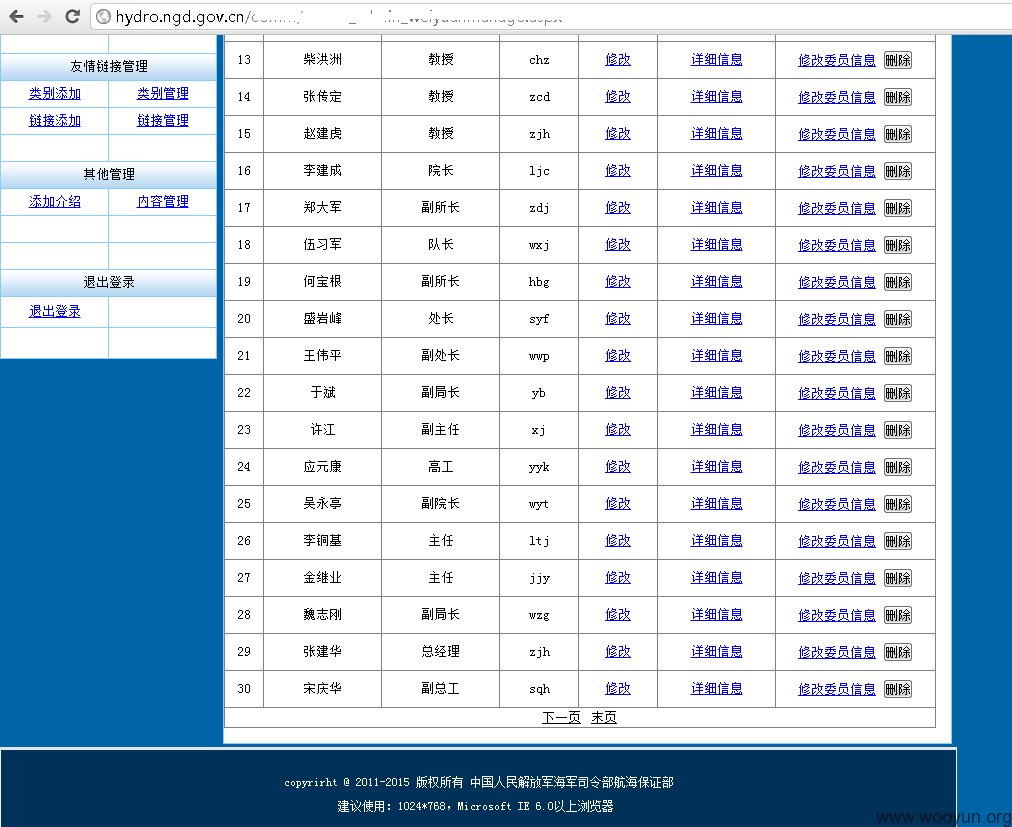Click 修改 link for row 13 柴洪洲
The width and height of the screenshot is (1012, 827).
(x=618, y=59)
